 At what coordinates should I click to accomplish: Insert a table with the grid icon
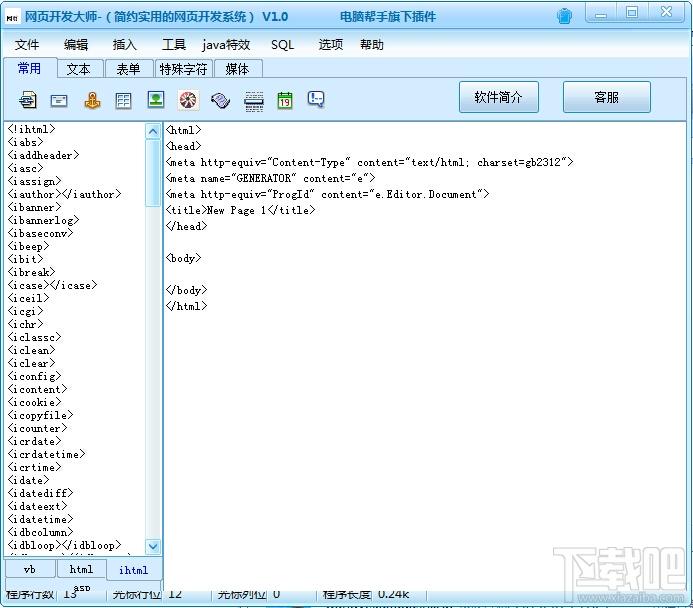click(124, 100)
